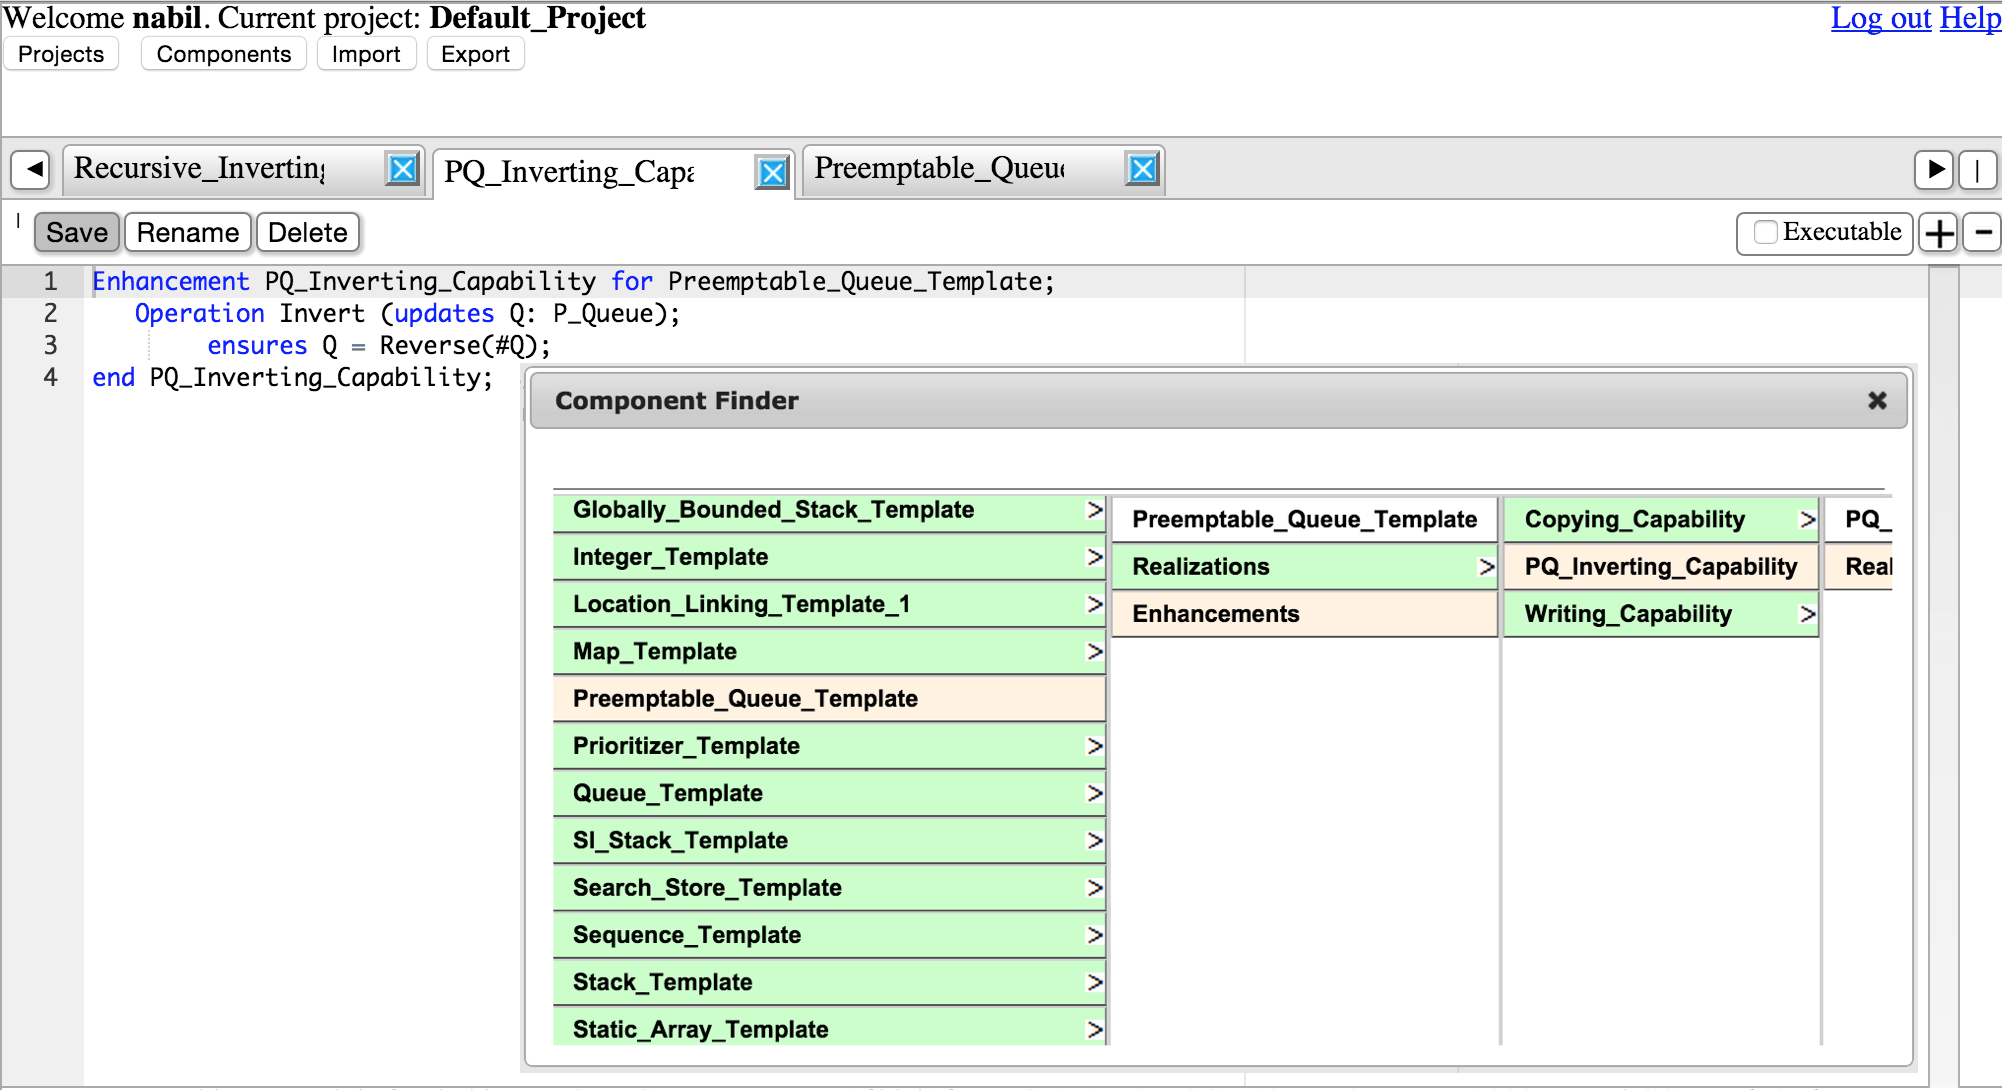Open the Export menu
Image resolution: width=2002 pixels, height=1090 pixels.
pyautogui.click(x=475, y=54)
